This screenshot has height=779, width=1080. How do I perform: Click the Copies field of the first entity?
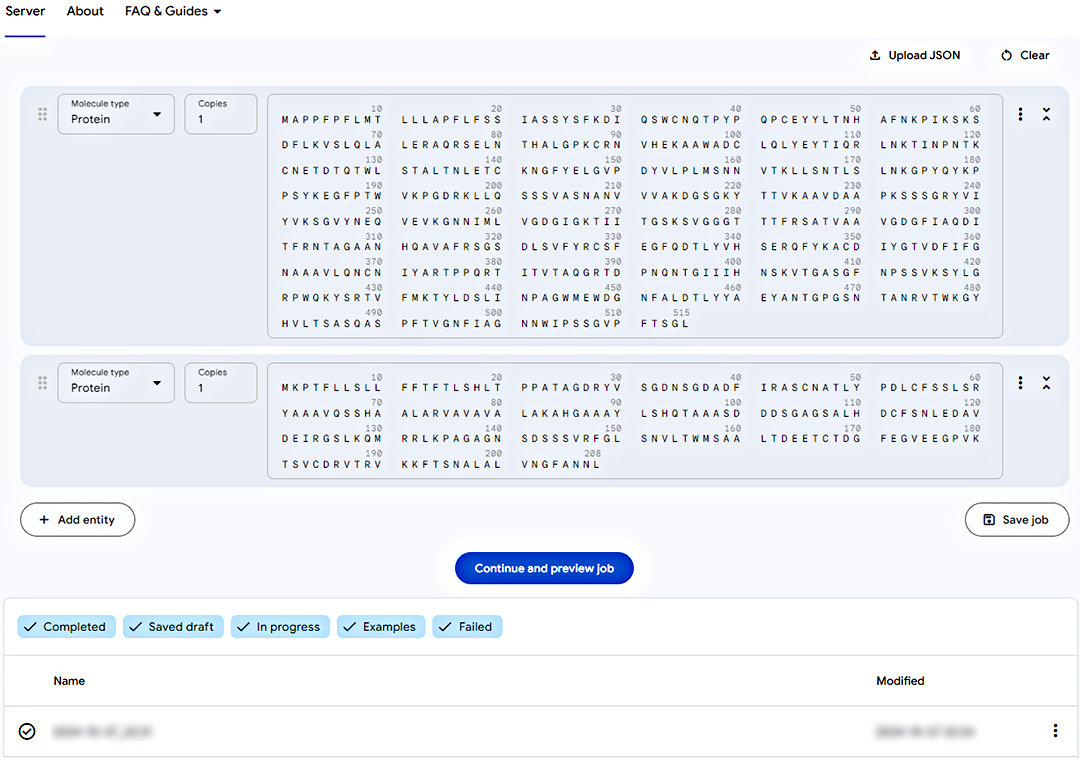tap(220, 114)
